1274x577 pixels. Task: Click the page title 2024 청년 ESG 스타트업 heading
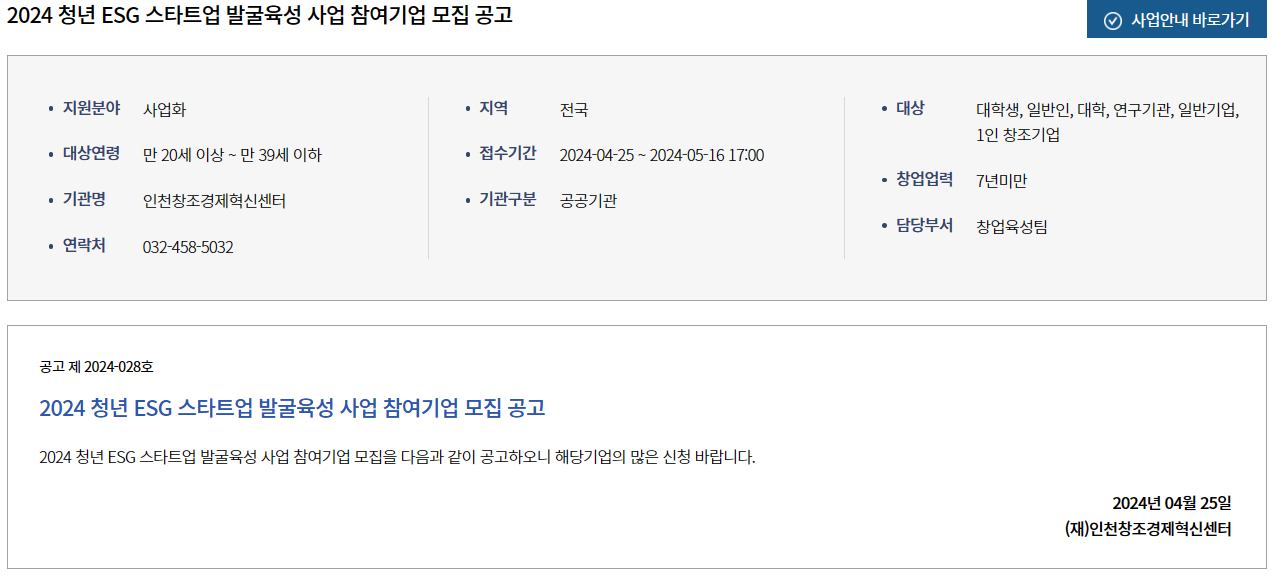coord(260,15)
